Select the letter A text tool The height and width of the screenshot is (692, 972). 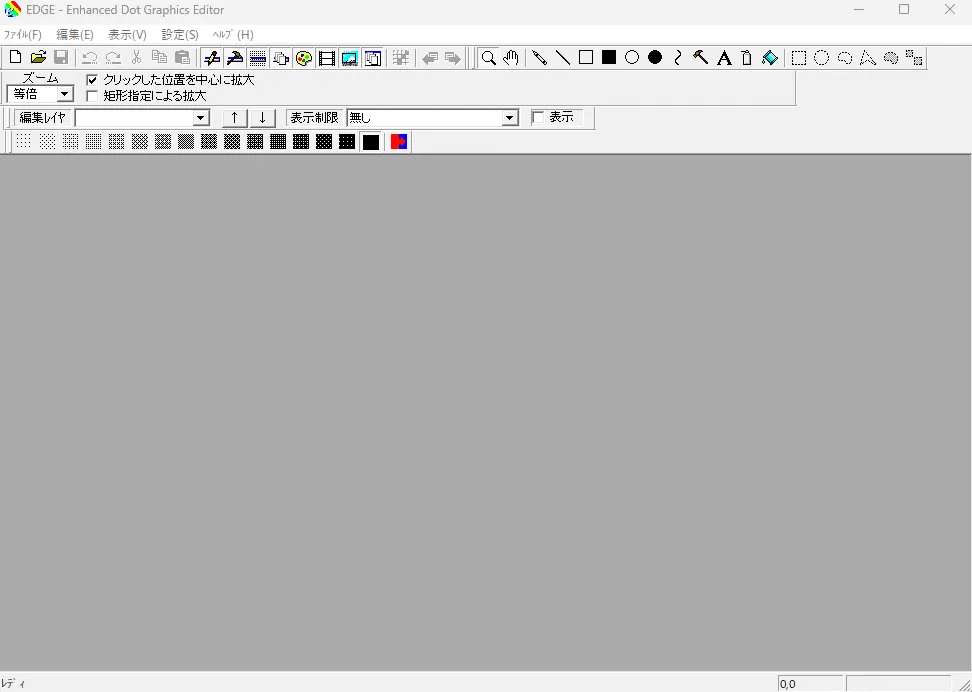coord(723,58)
